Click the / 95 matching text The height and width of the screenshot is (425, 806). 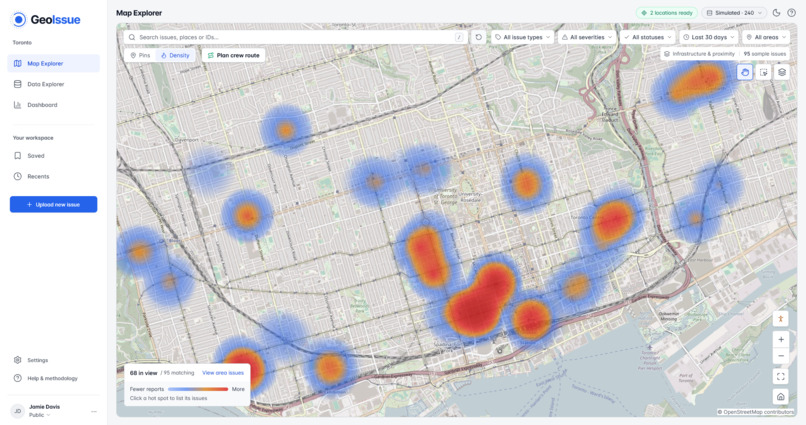pos(177,373)
